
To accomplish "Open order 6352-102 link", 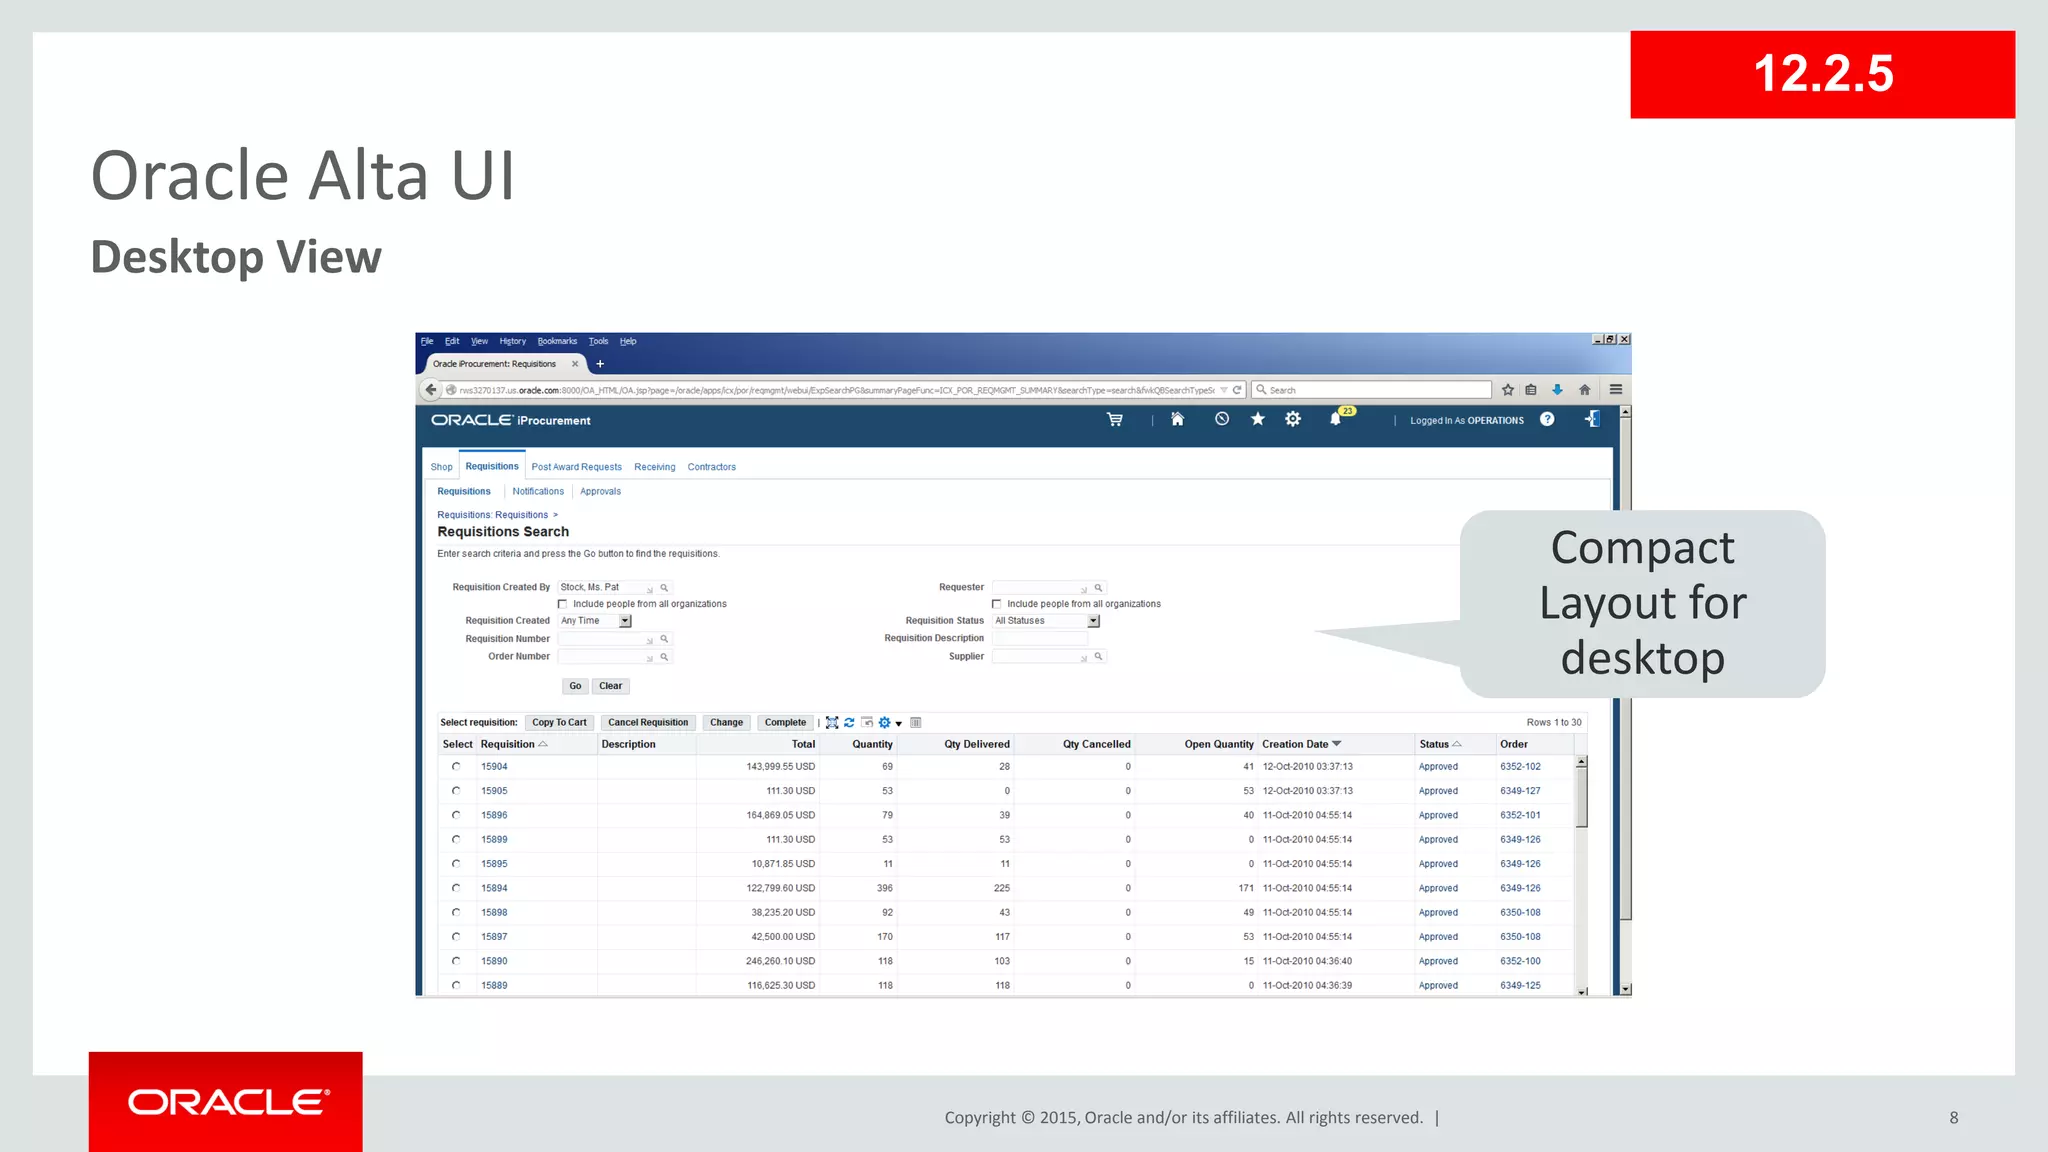I will point(1520,767).
